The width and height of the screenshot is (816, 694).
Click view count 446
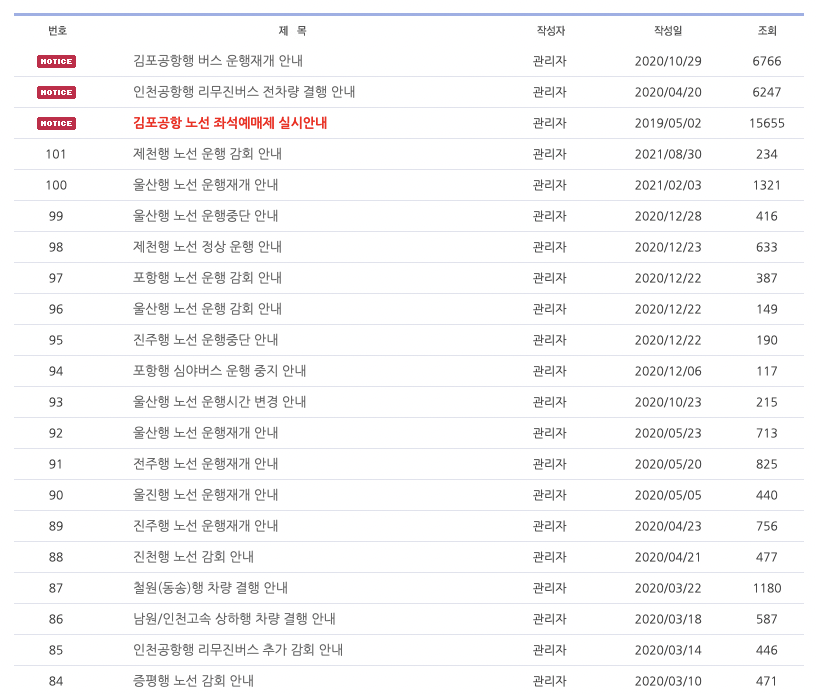pos(767,650)
